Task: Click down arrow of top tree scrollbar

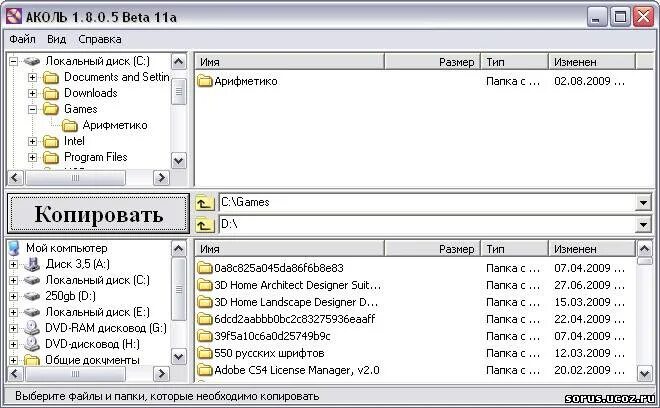Action: point(179,161)
